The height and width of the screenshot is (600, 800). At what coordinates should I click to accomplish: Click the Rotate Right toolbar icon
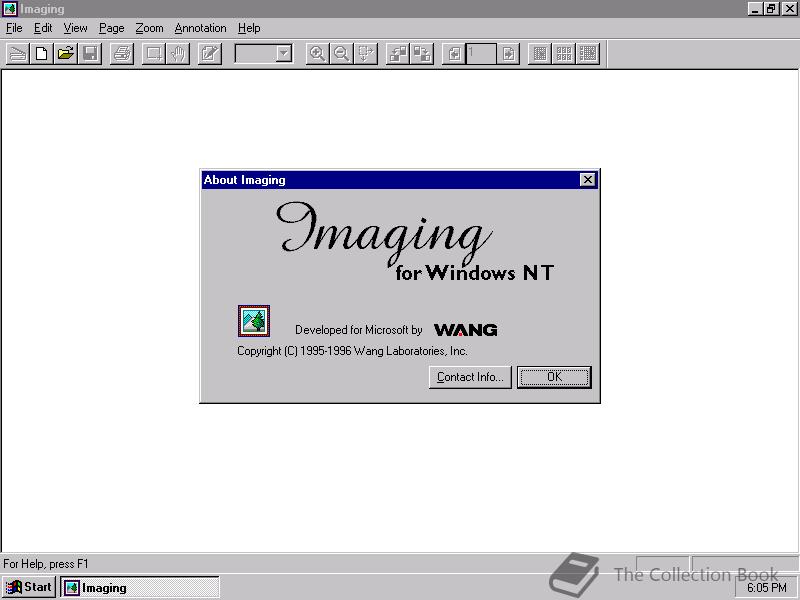pyautogui.click(x=422, y=54)
